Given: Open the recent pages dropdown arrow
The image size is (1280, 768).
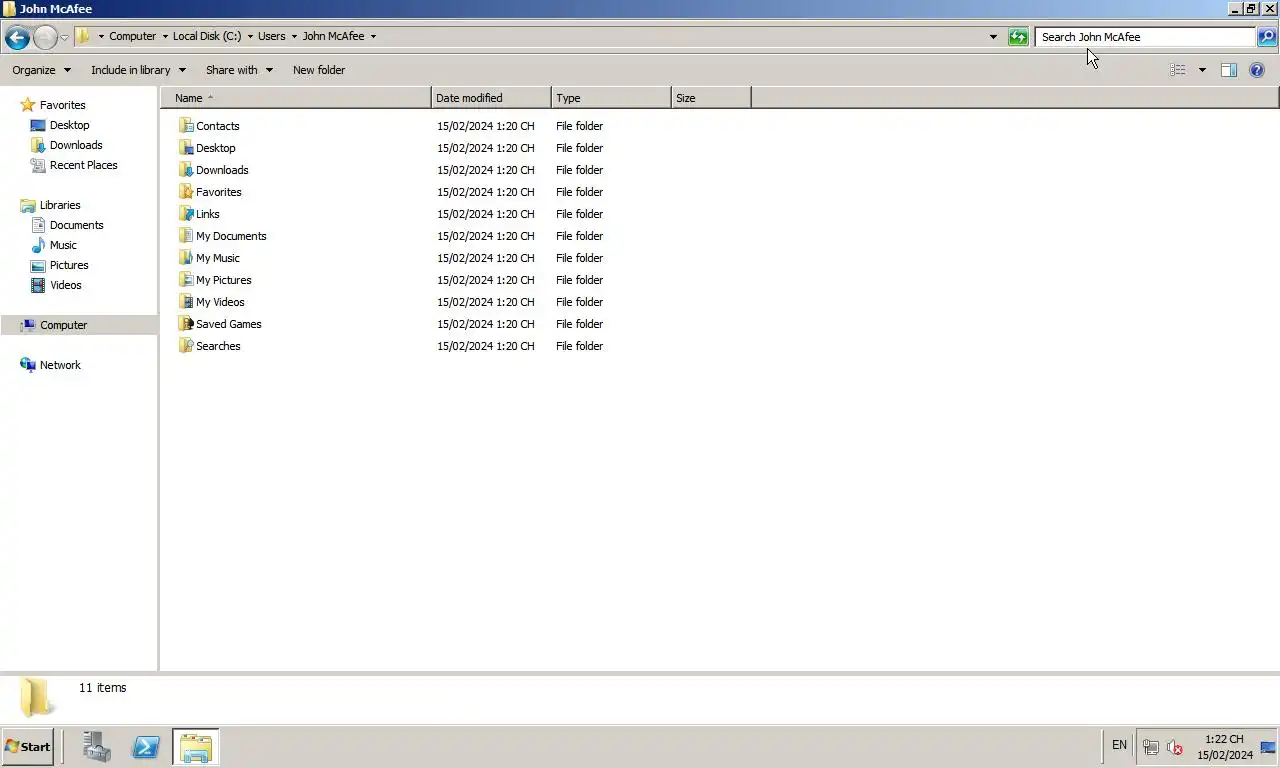Looking at the screenshot, I should tap(64, 38).
